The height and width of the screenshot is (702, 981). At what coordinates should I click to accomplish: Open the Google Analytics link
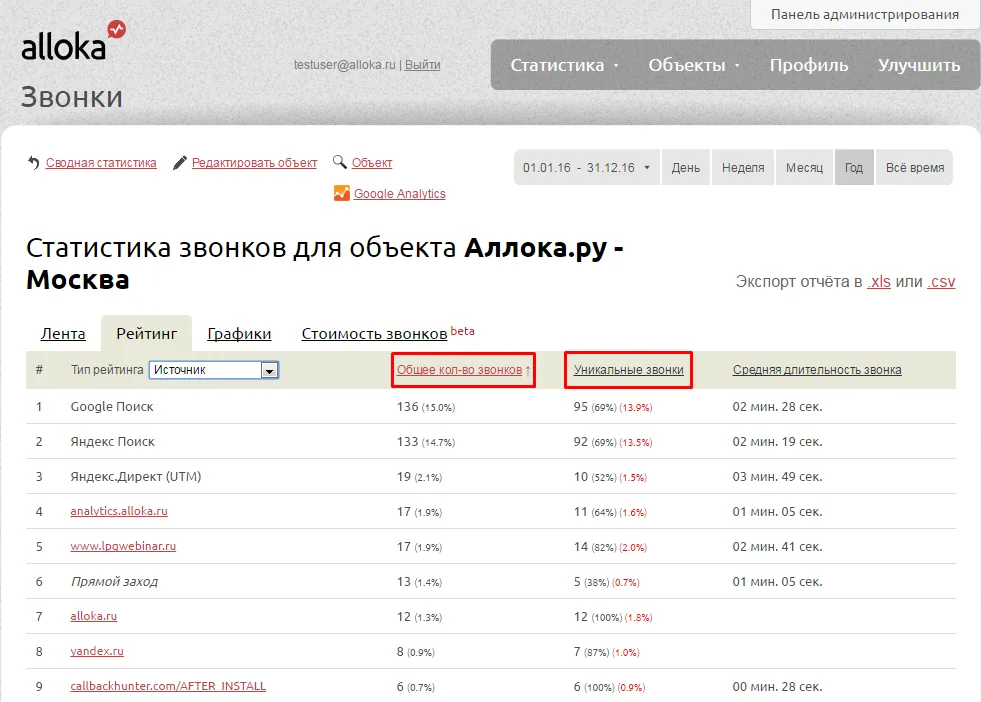click(400, 194)
